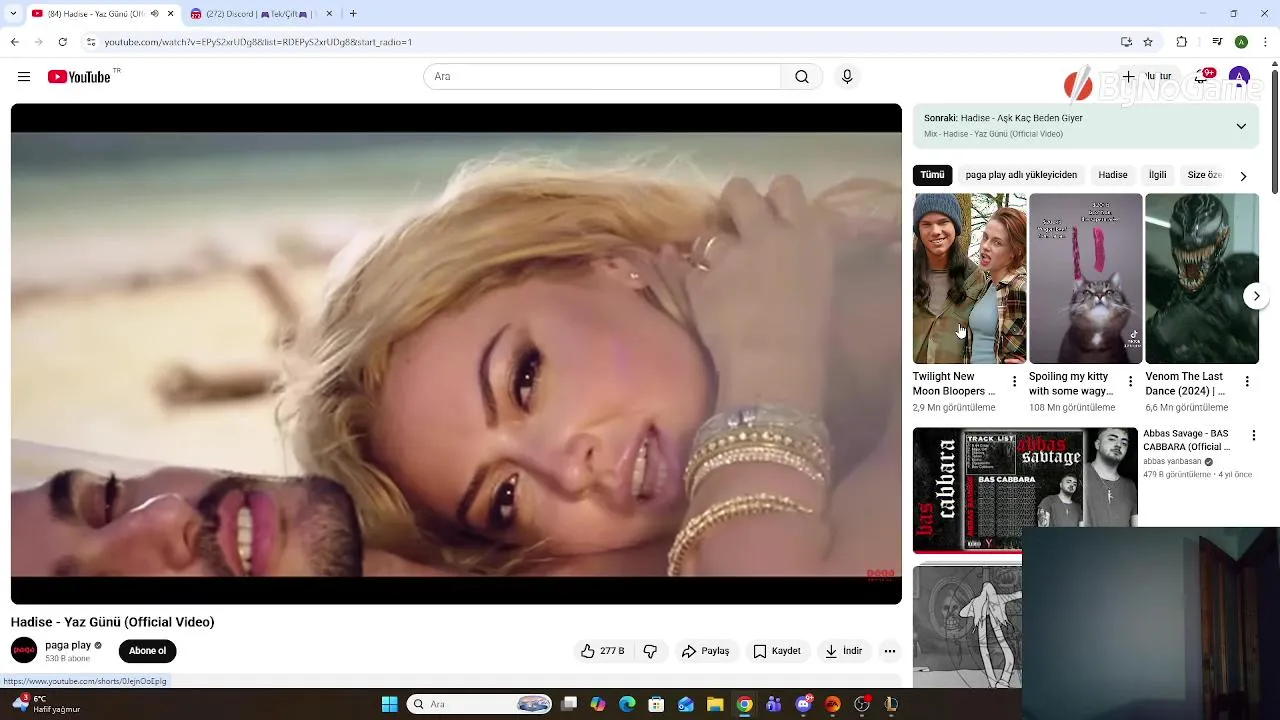Show next Shorts with the shelf arrow
This screenshot has height=720, width=1280.
(1256, 296)
